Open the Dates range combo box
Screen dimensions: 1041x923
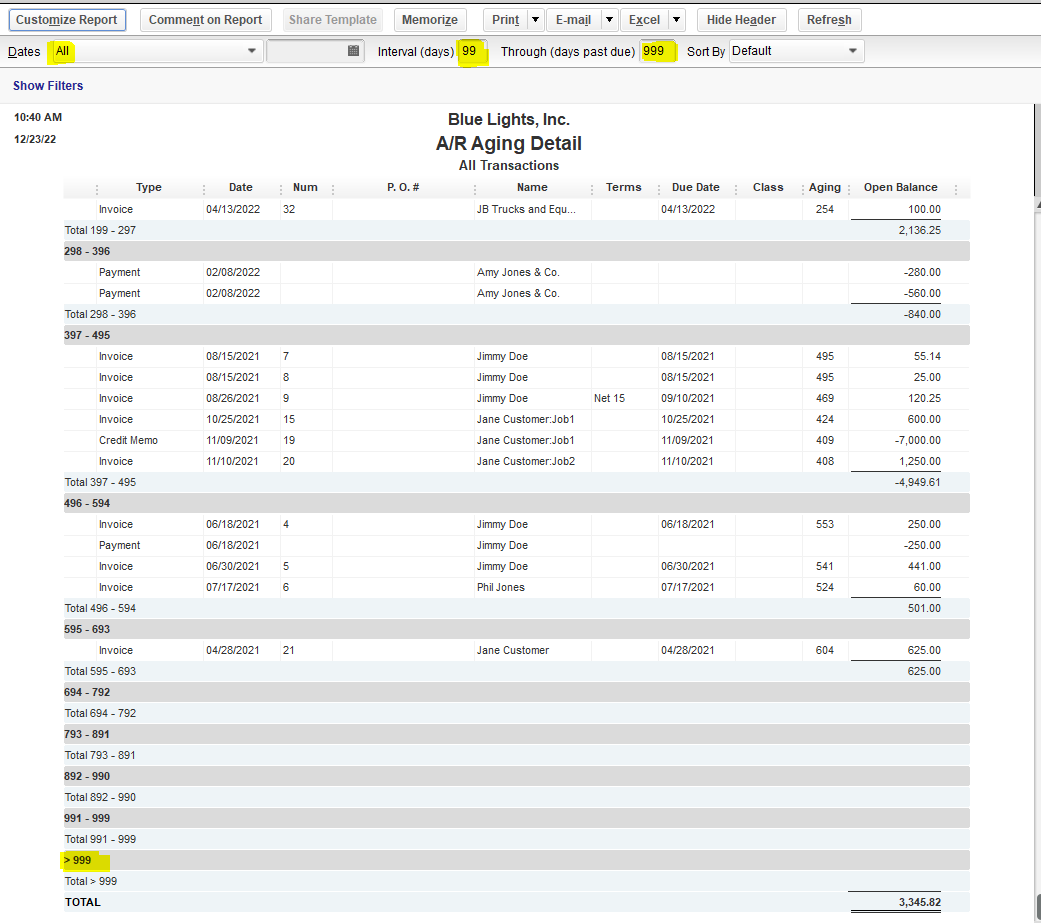coord(157,51)
